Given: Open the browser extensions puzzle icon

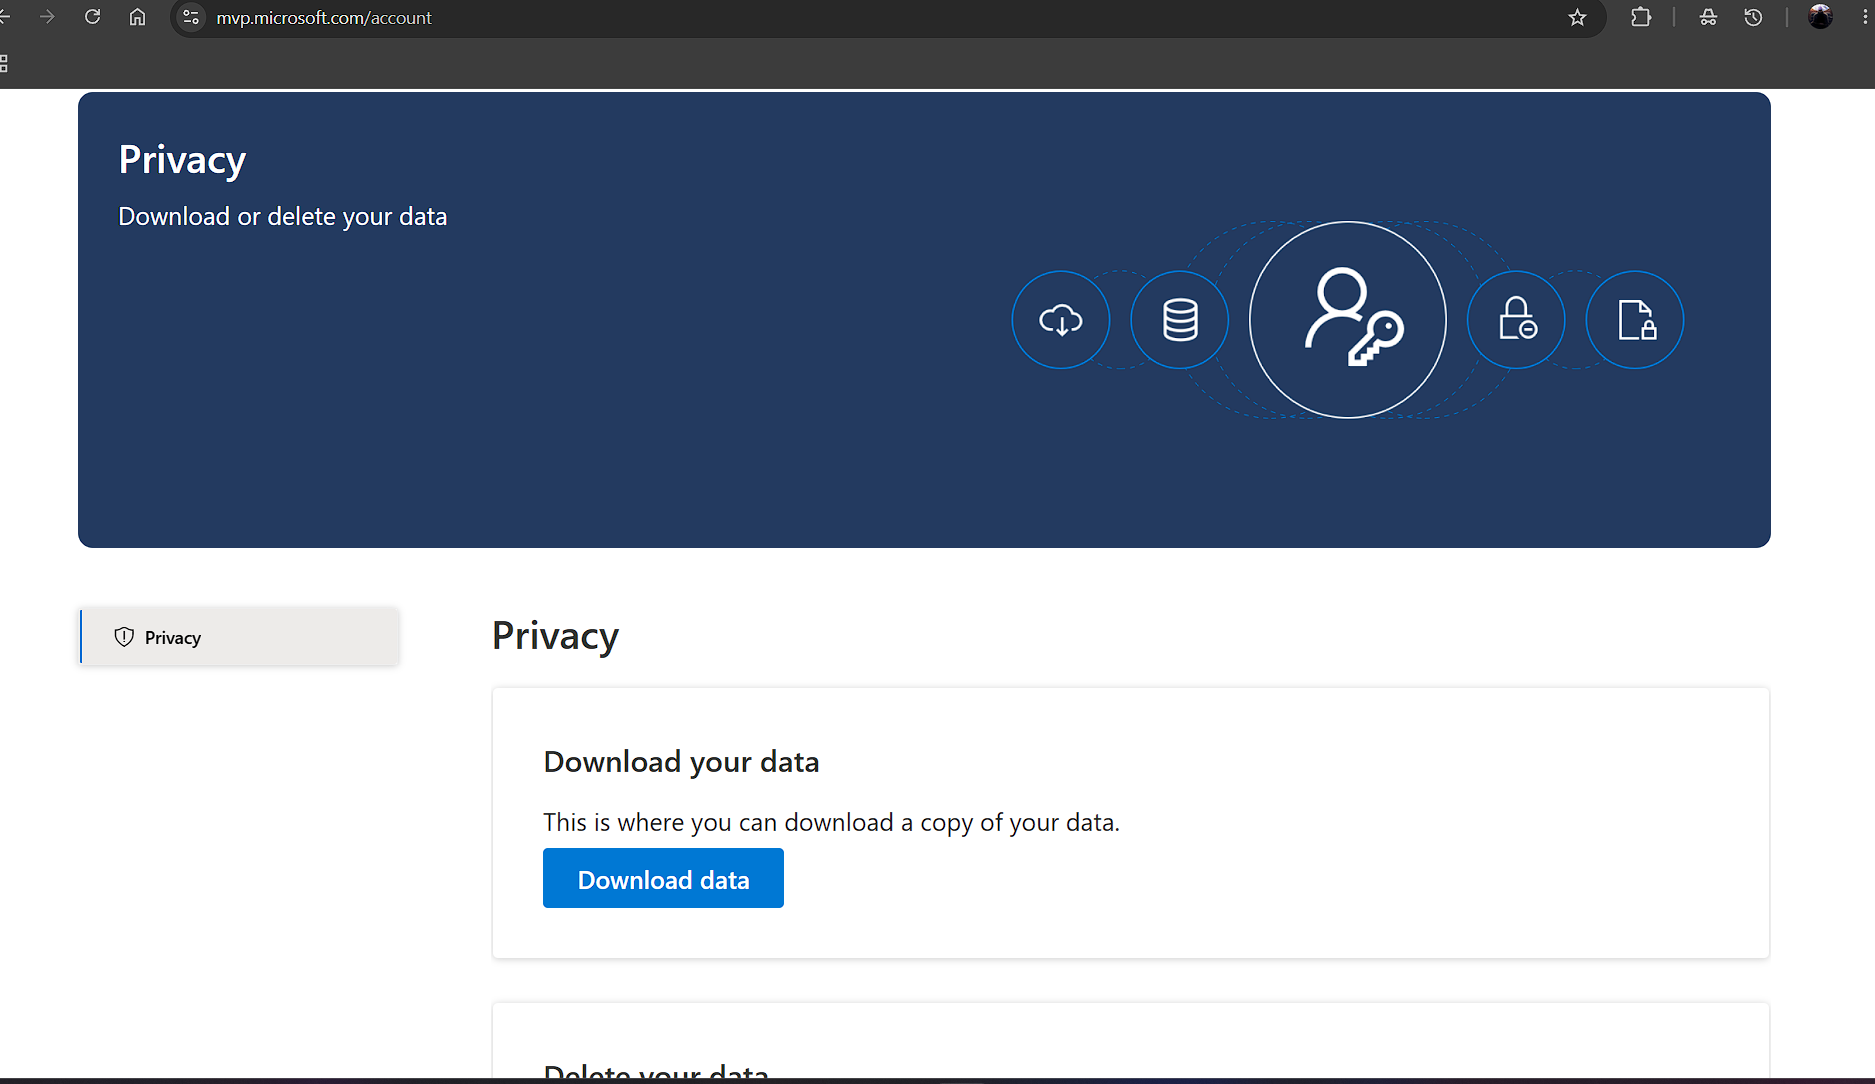Looking at the screenshot, I should coord(1641,17).
